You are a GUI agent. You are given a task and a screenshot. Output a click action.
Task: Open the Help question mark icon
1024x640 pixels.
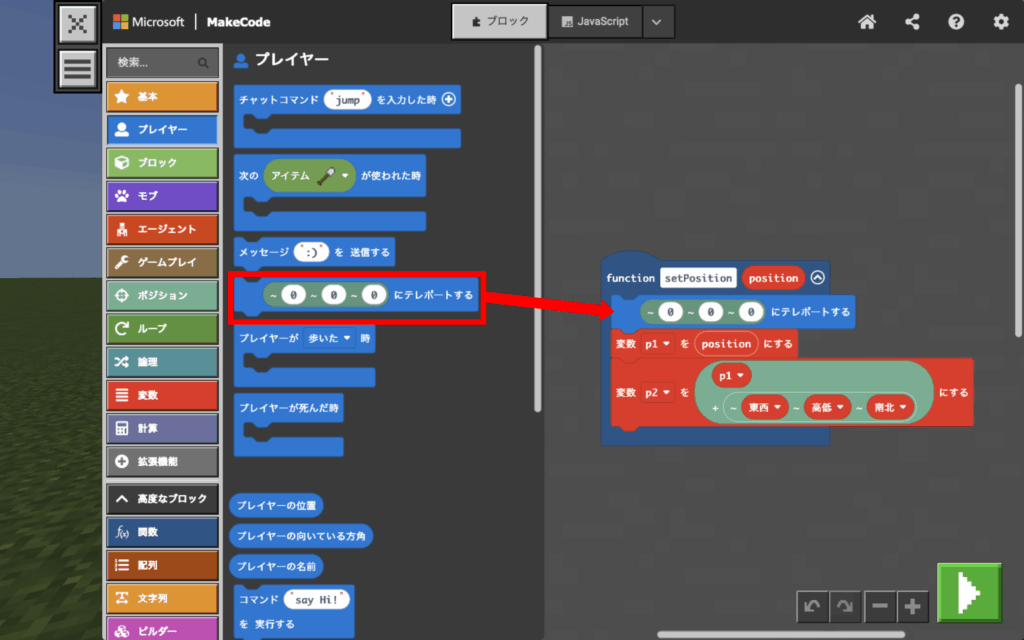tap(956, 22)
